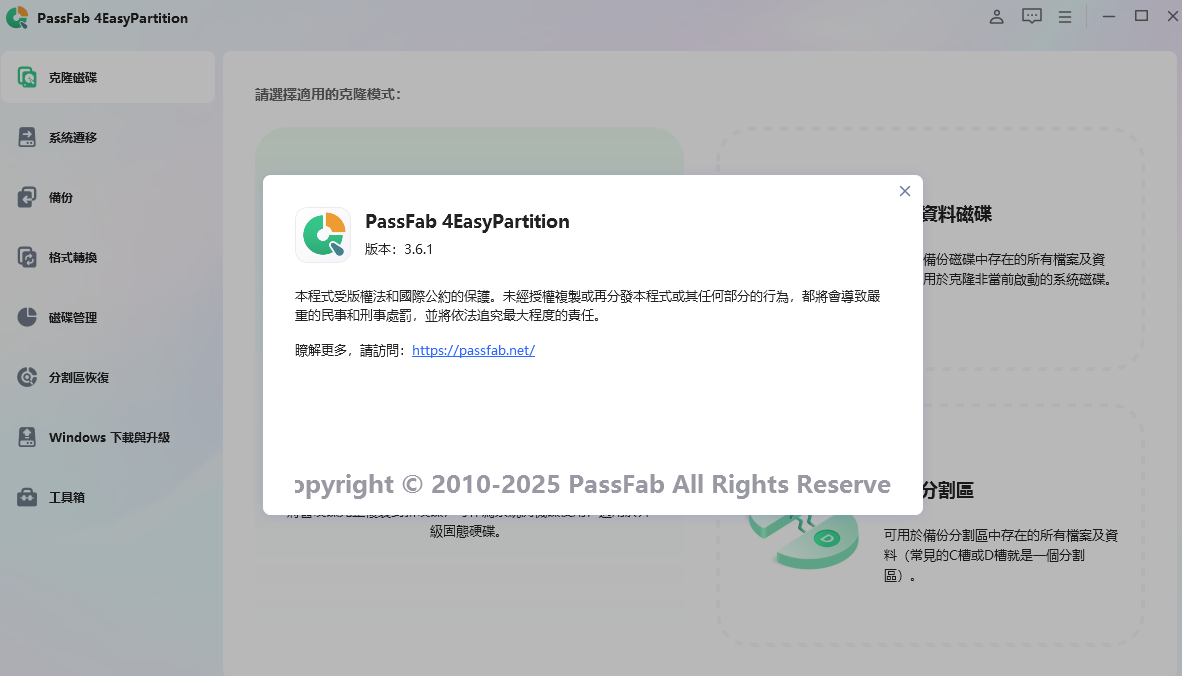Image resolution: width=1182 pixels, height=676 pixels.
Task: Select the 磁碟管理 menu label
Action: (x=73, y=317)
